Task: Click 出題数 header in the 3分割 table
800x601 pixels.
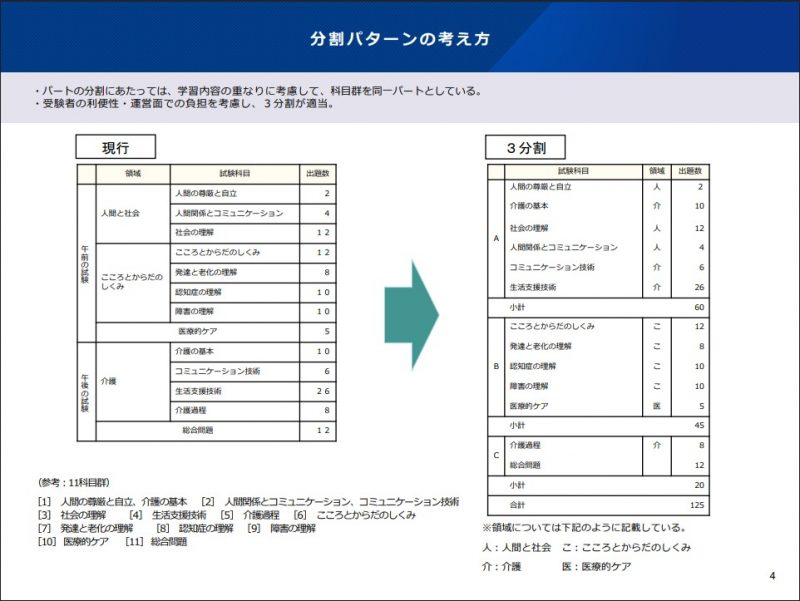Action: tap(691, 171)
